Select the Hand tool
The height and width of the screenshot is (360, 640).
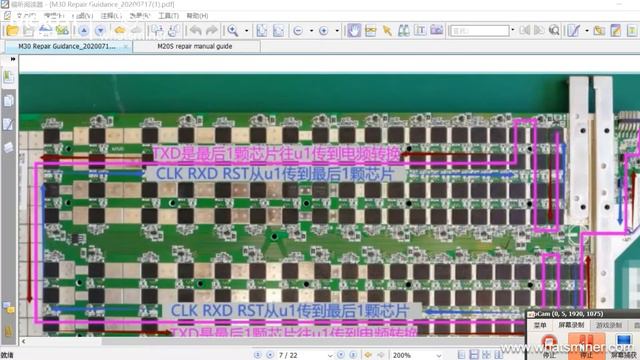[354, 31]
